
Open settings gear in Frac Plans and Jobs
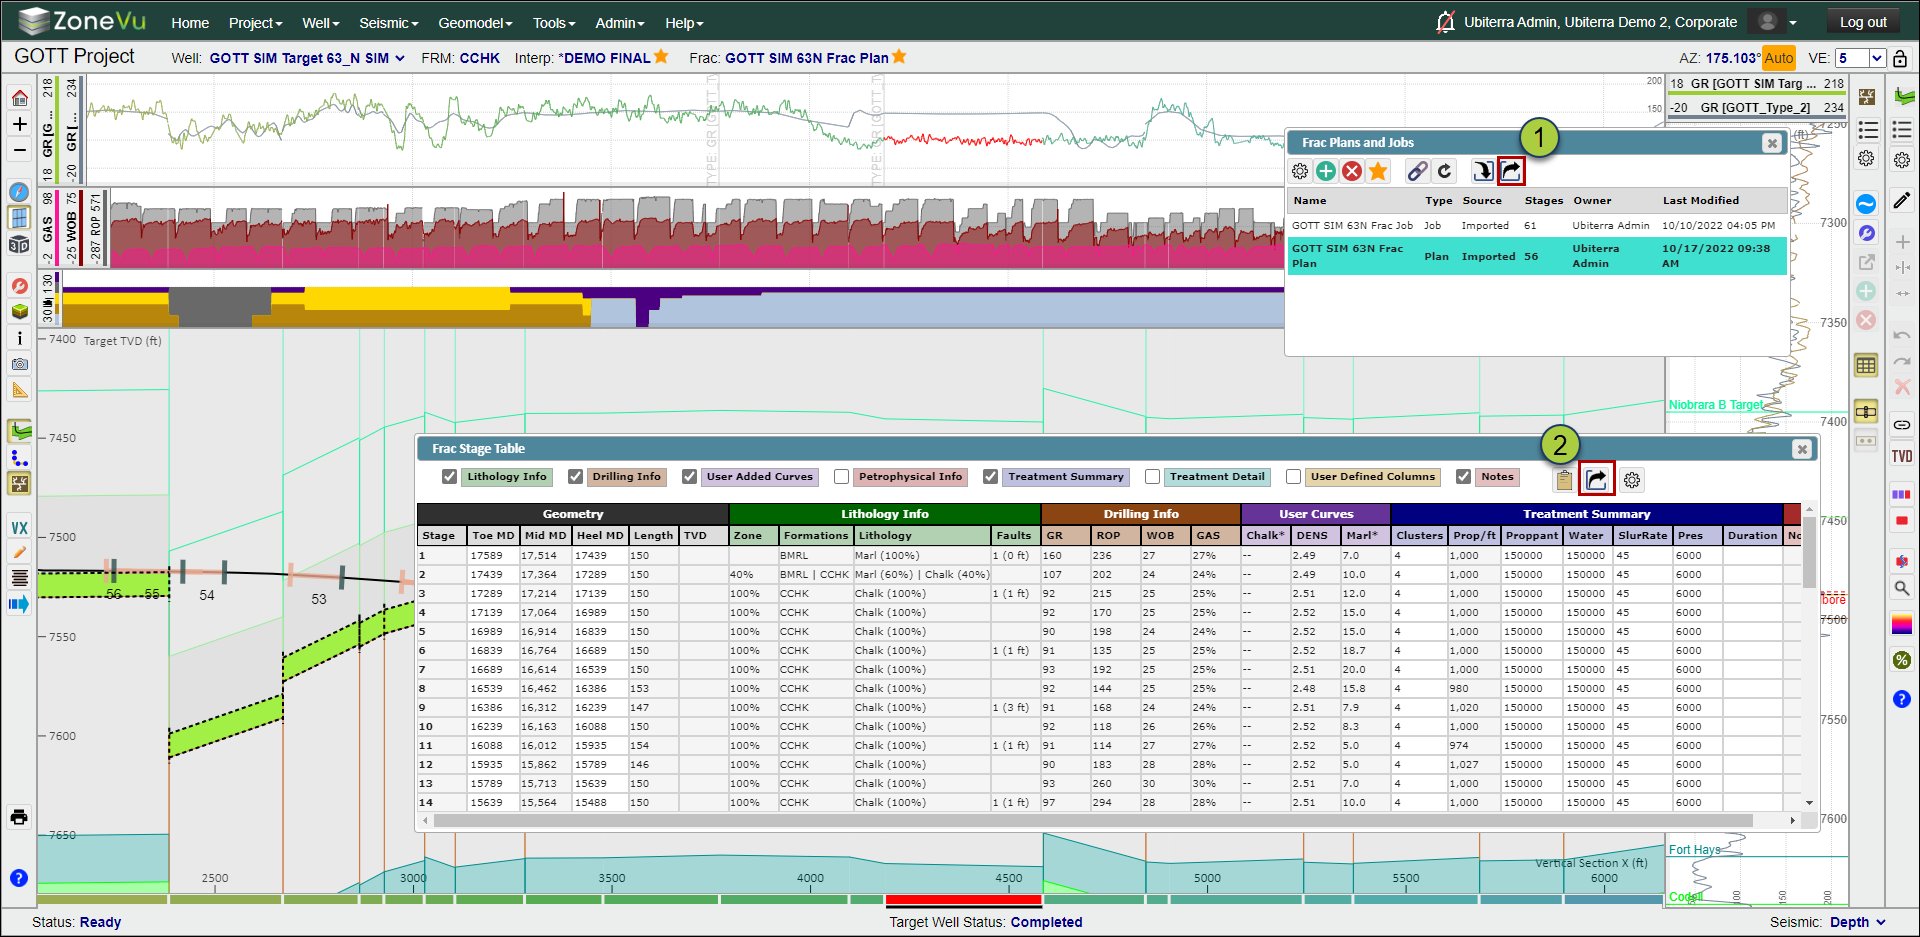tap(1299, 171)
